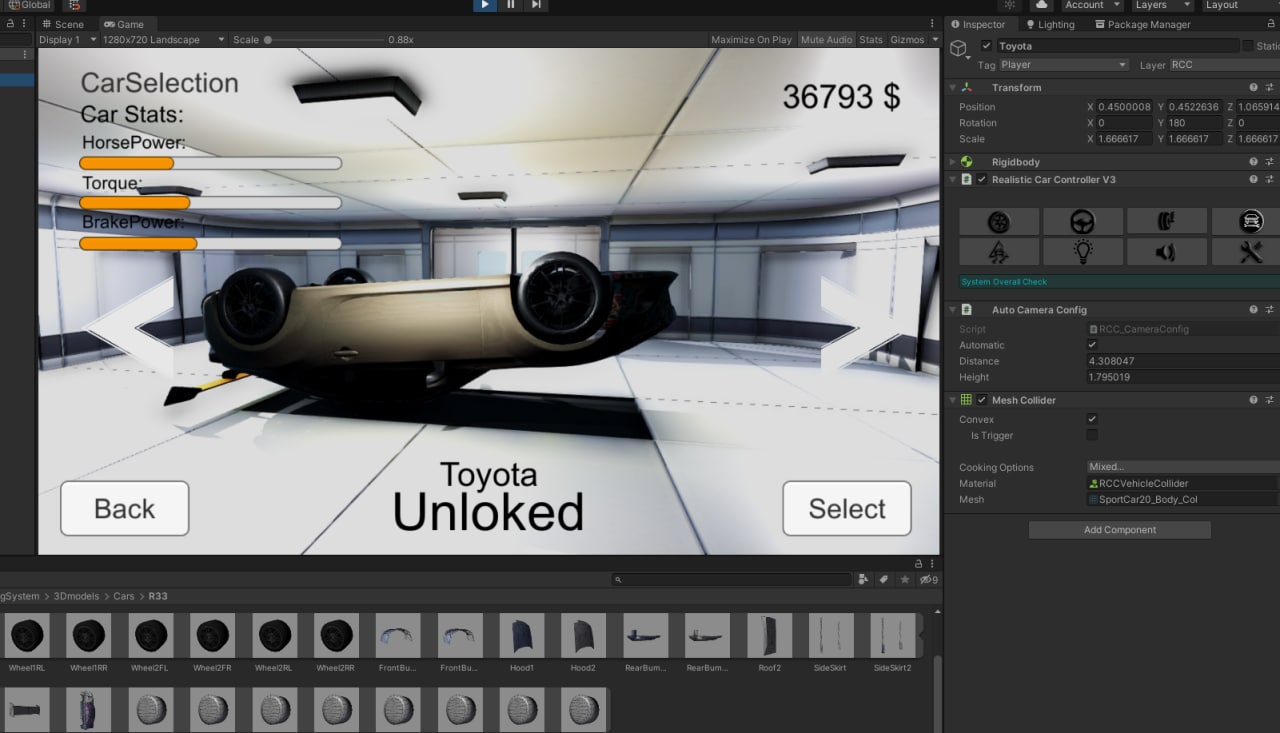
Task: Collapse the Transform component foldout
Action: [x=952, y=88]
